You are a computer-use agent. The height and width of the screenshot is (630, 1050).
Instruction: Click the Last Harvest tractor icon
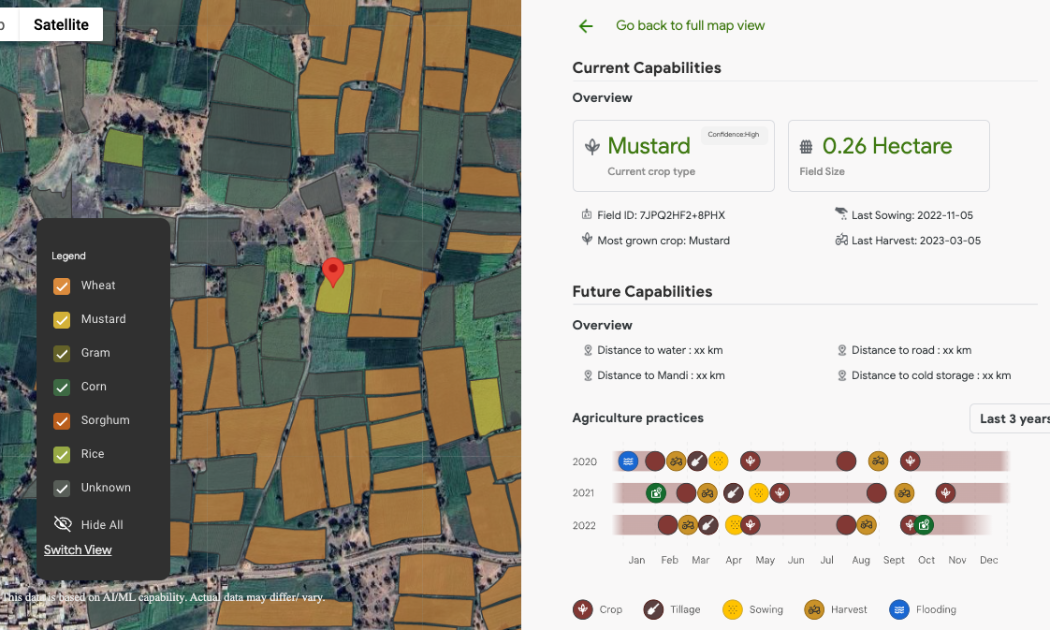click(x=842, y=239)
